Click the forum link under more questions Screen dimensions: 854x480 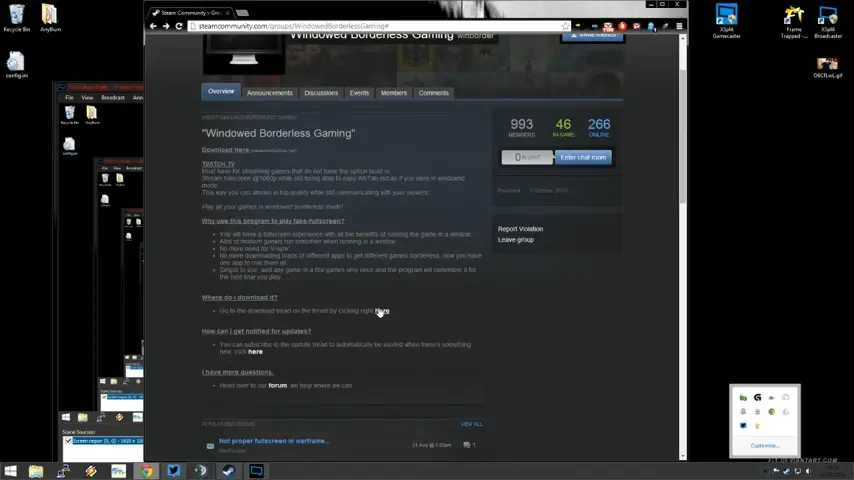(278, 385)
